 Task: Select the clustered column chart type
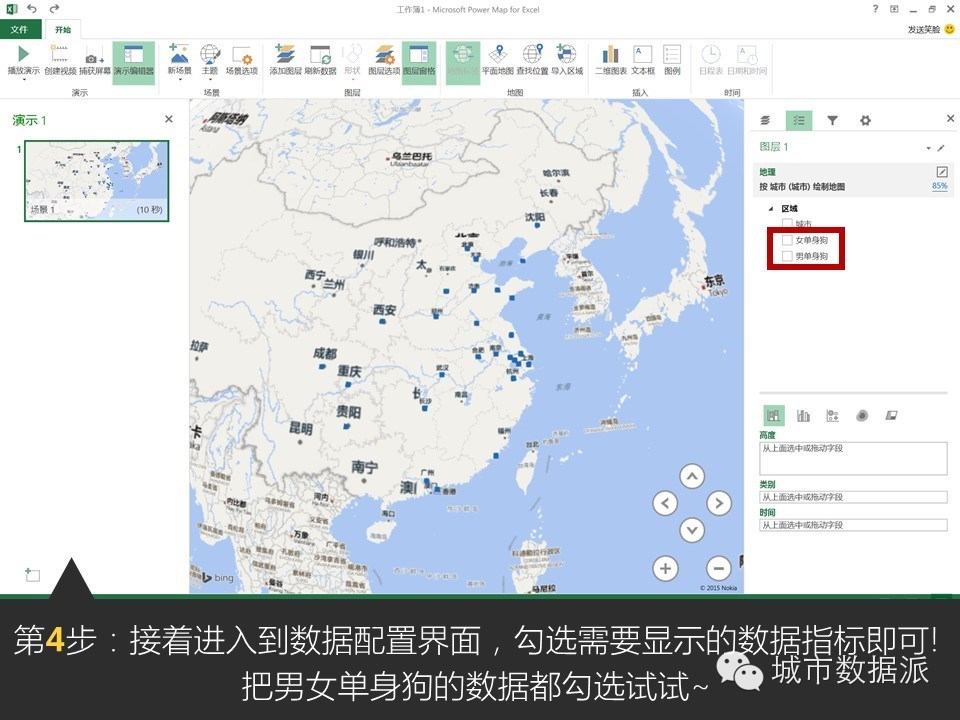point(803,416)
